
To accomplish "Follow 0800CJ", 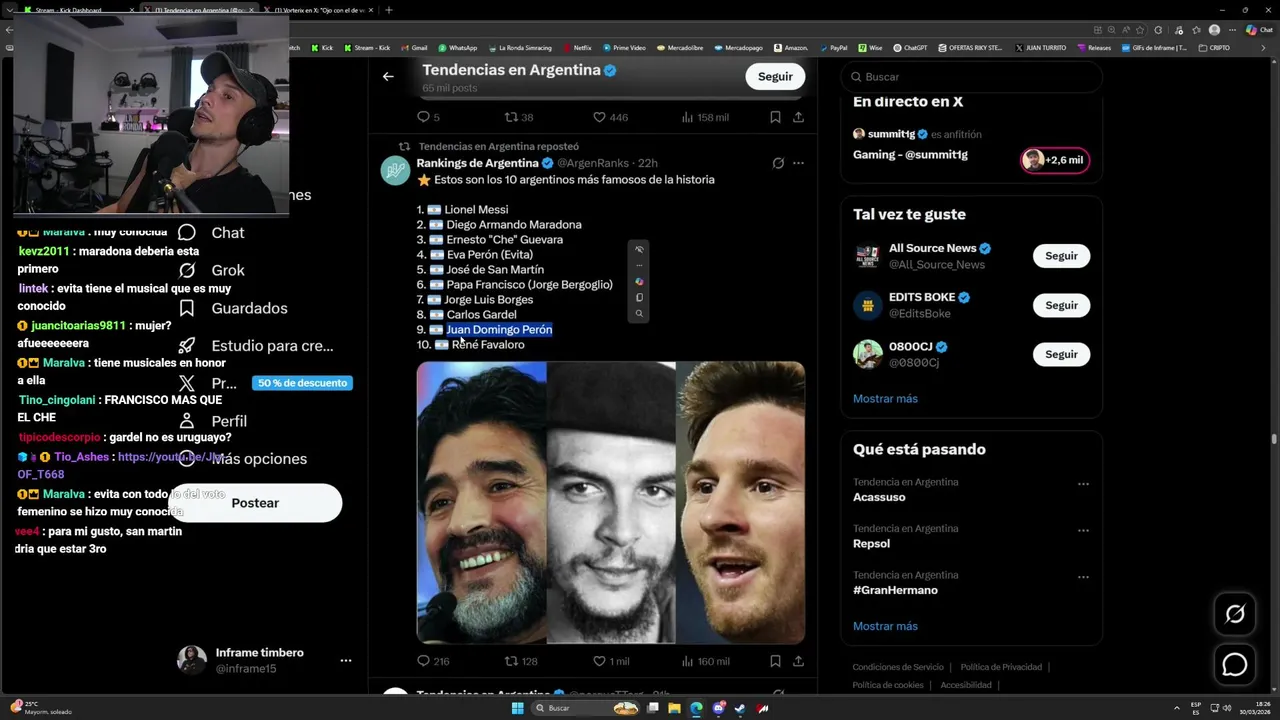I will (x=1061, y=354).
